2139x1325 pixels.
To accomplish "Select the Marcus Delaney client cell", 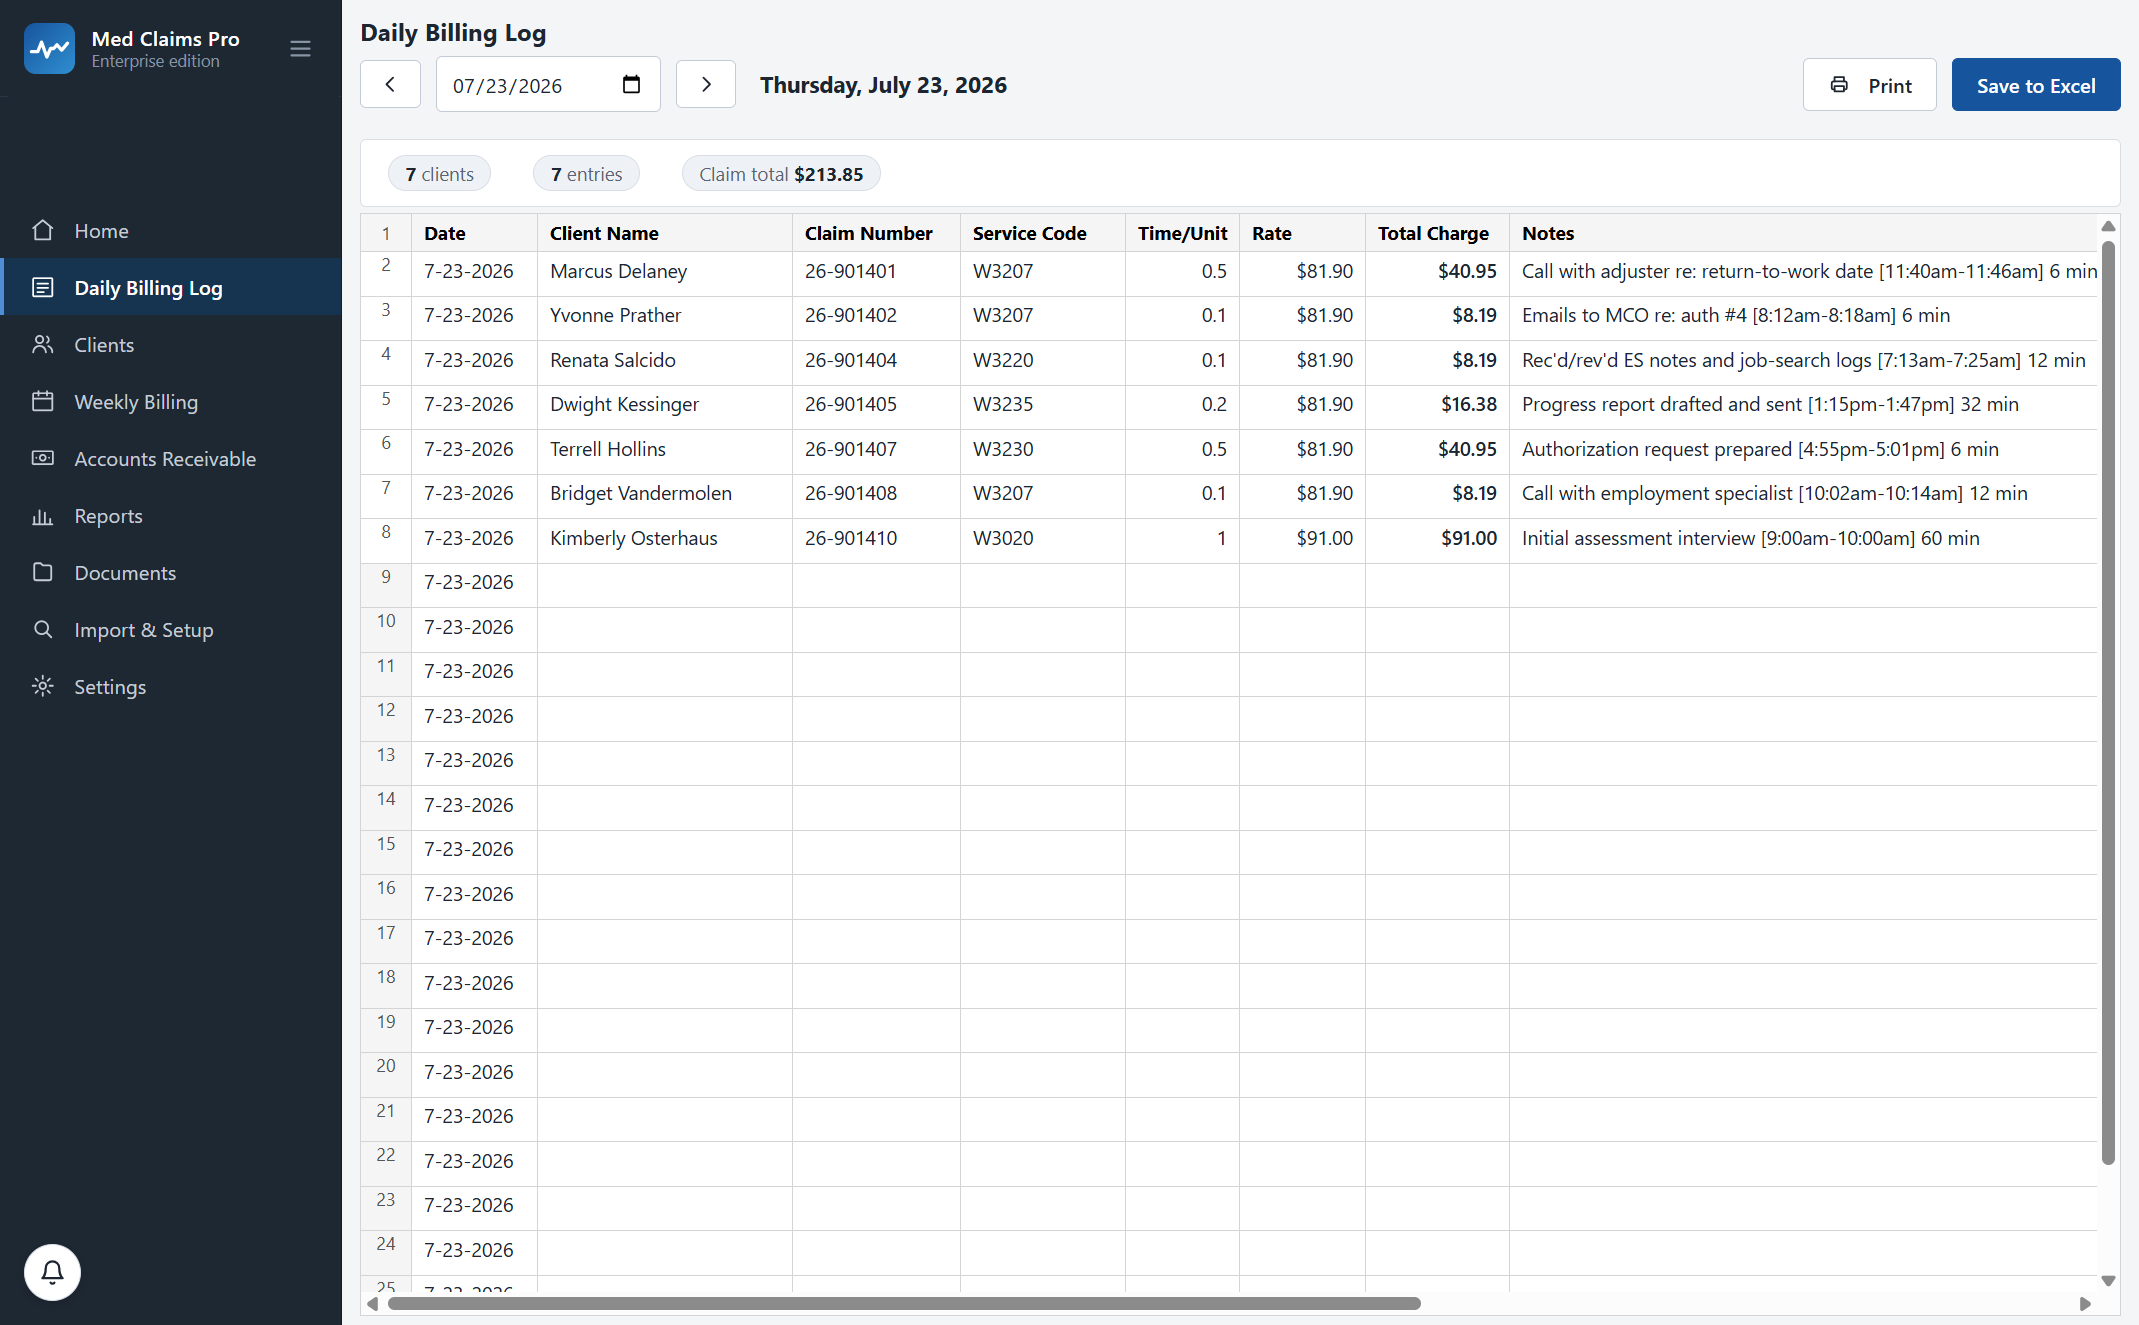I will 665,272.
